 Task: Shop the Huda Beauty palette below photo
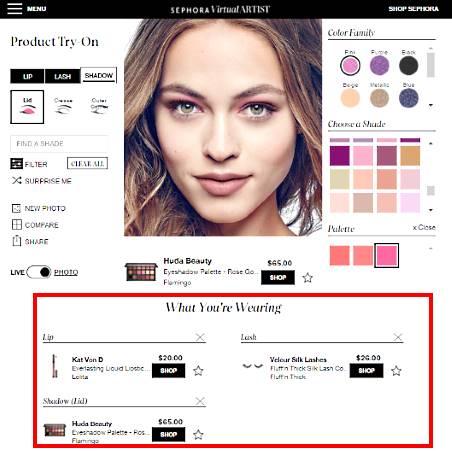pyautogui.click(x=278, y=277)
